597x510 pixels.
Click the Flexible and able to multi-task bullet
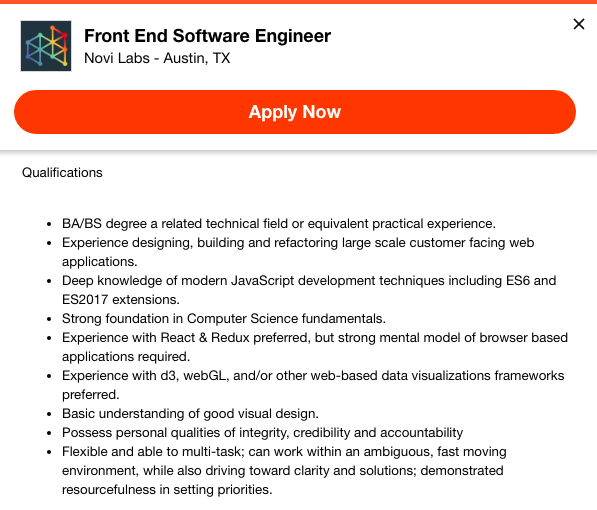point(284,470)
